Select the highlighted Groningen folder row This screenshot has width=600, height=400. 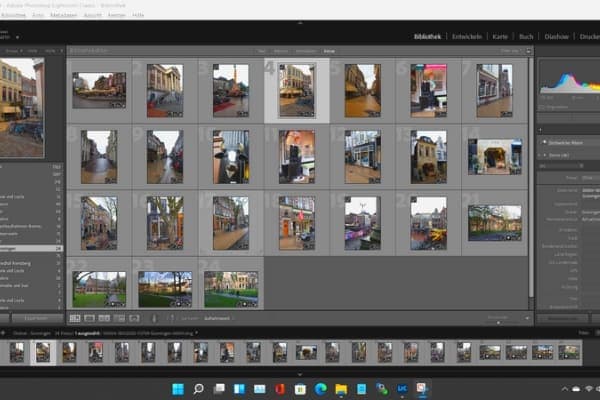[x=31, y=248]
